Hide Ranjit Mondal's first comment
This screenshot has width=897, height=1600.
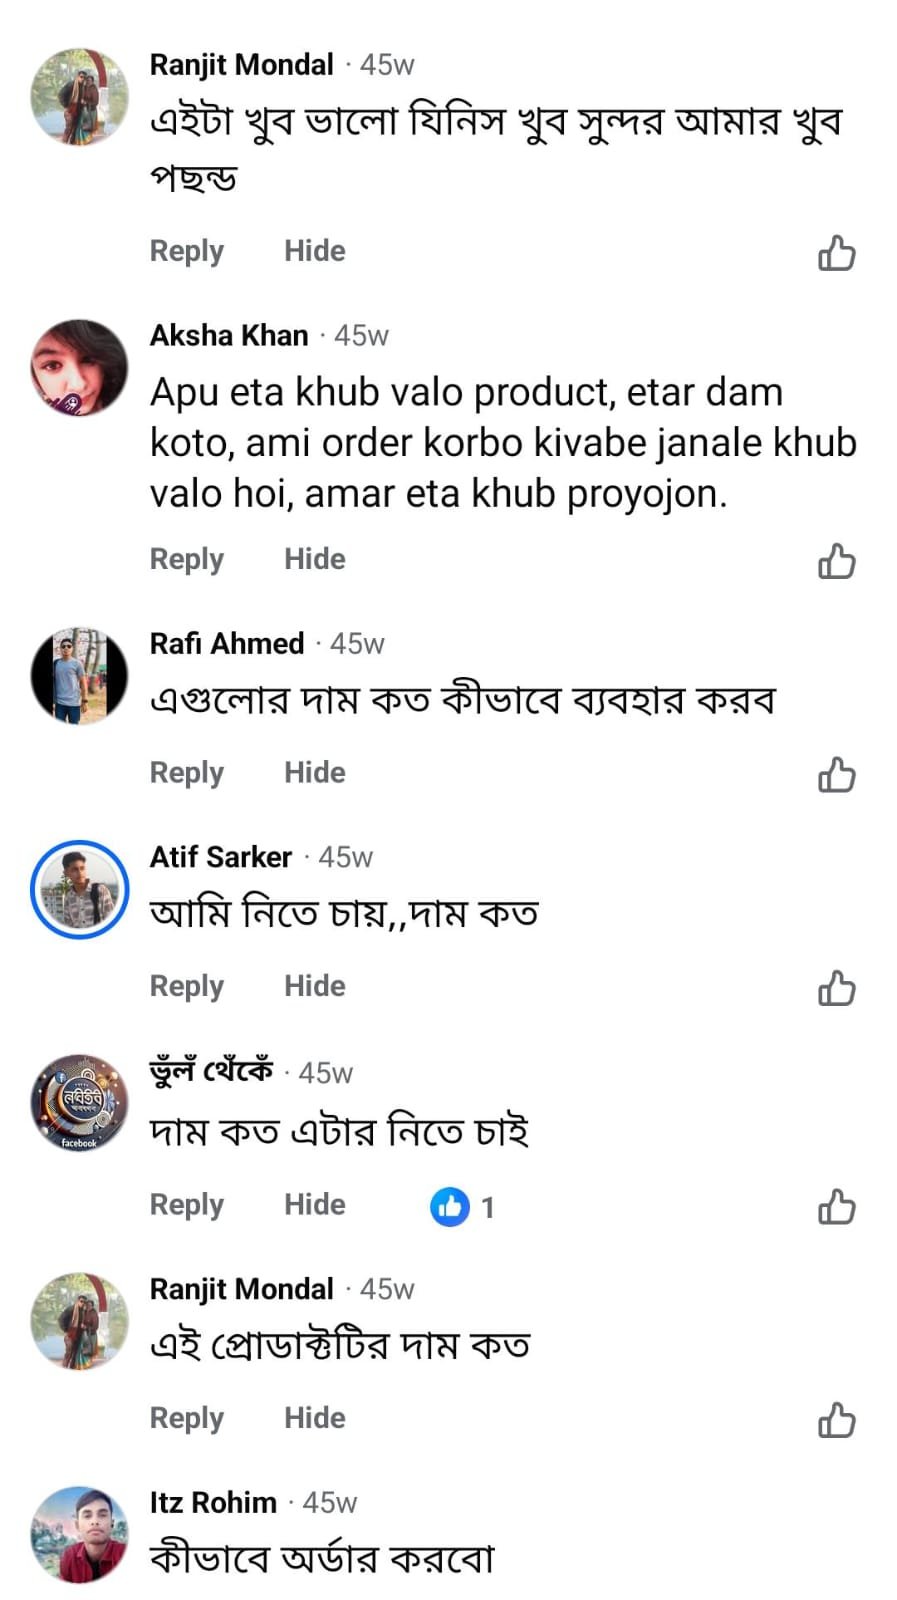(314, 251)
